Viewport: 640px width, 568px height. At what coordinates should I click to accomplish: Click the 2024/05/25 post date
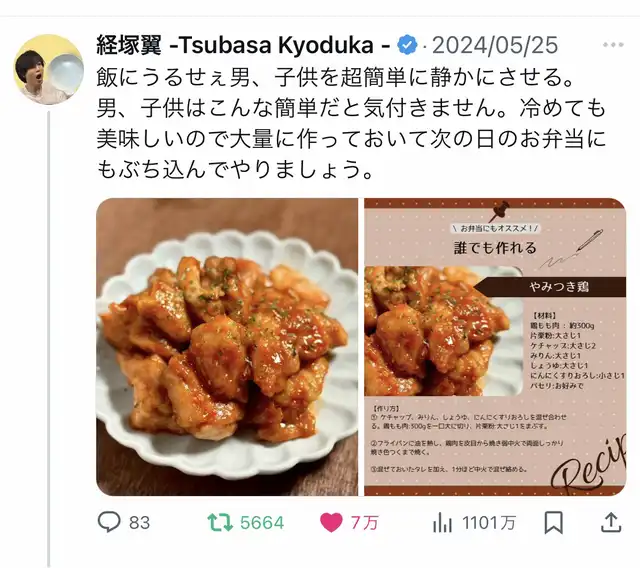pos(495,45)
